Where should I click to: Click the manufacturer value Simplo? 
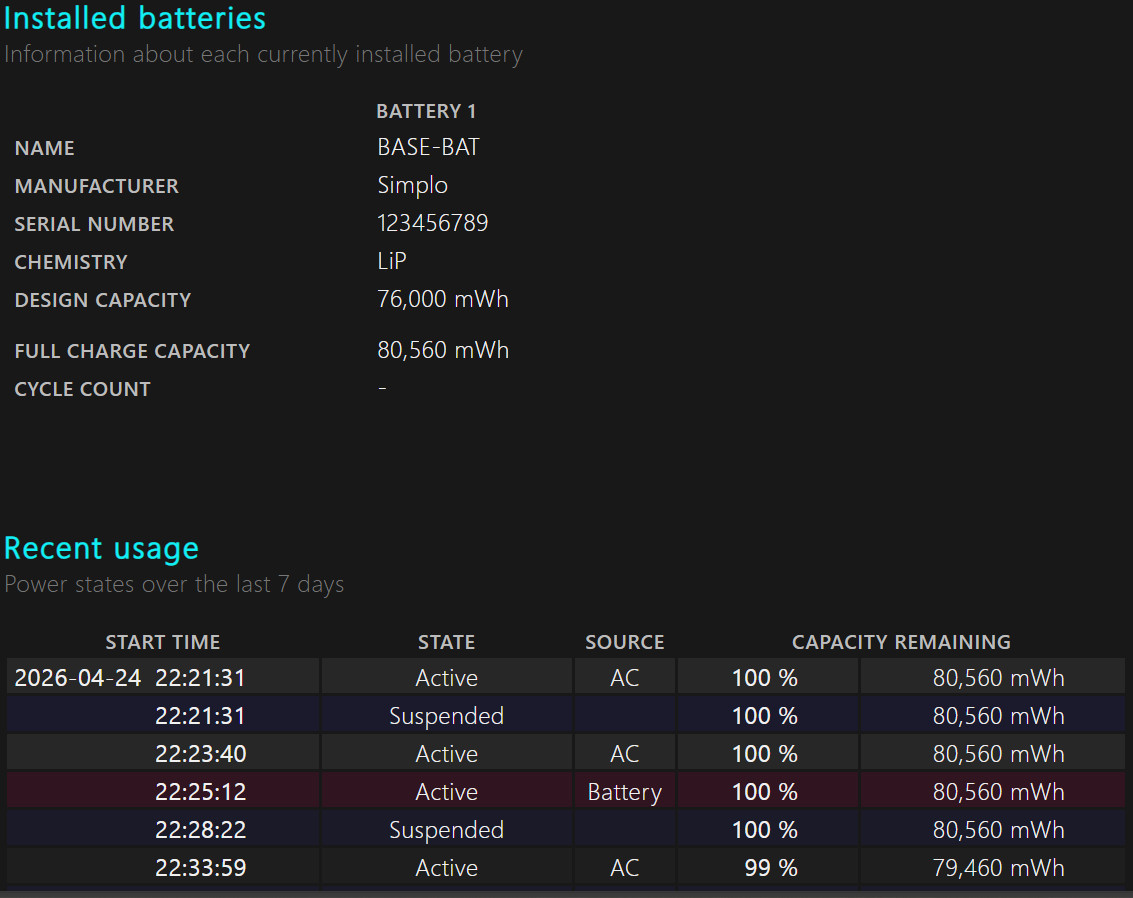tap(413, 186)
